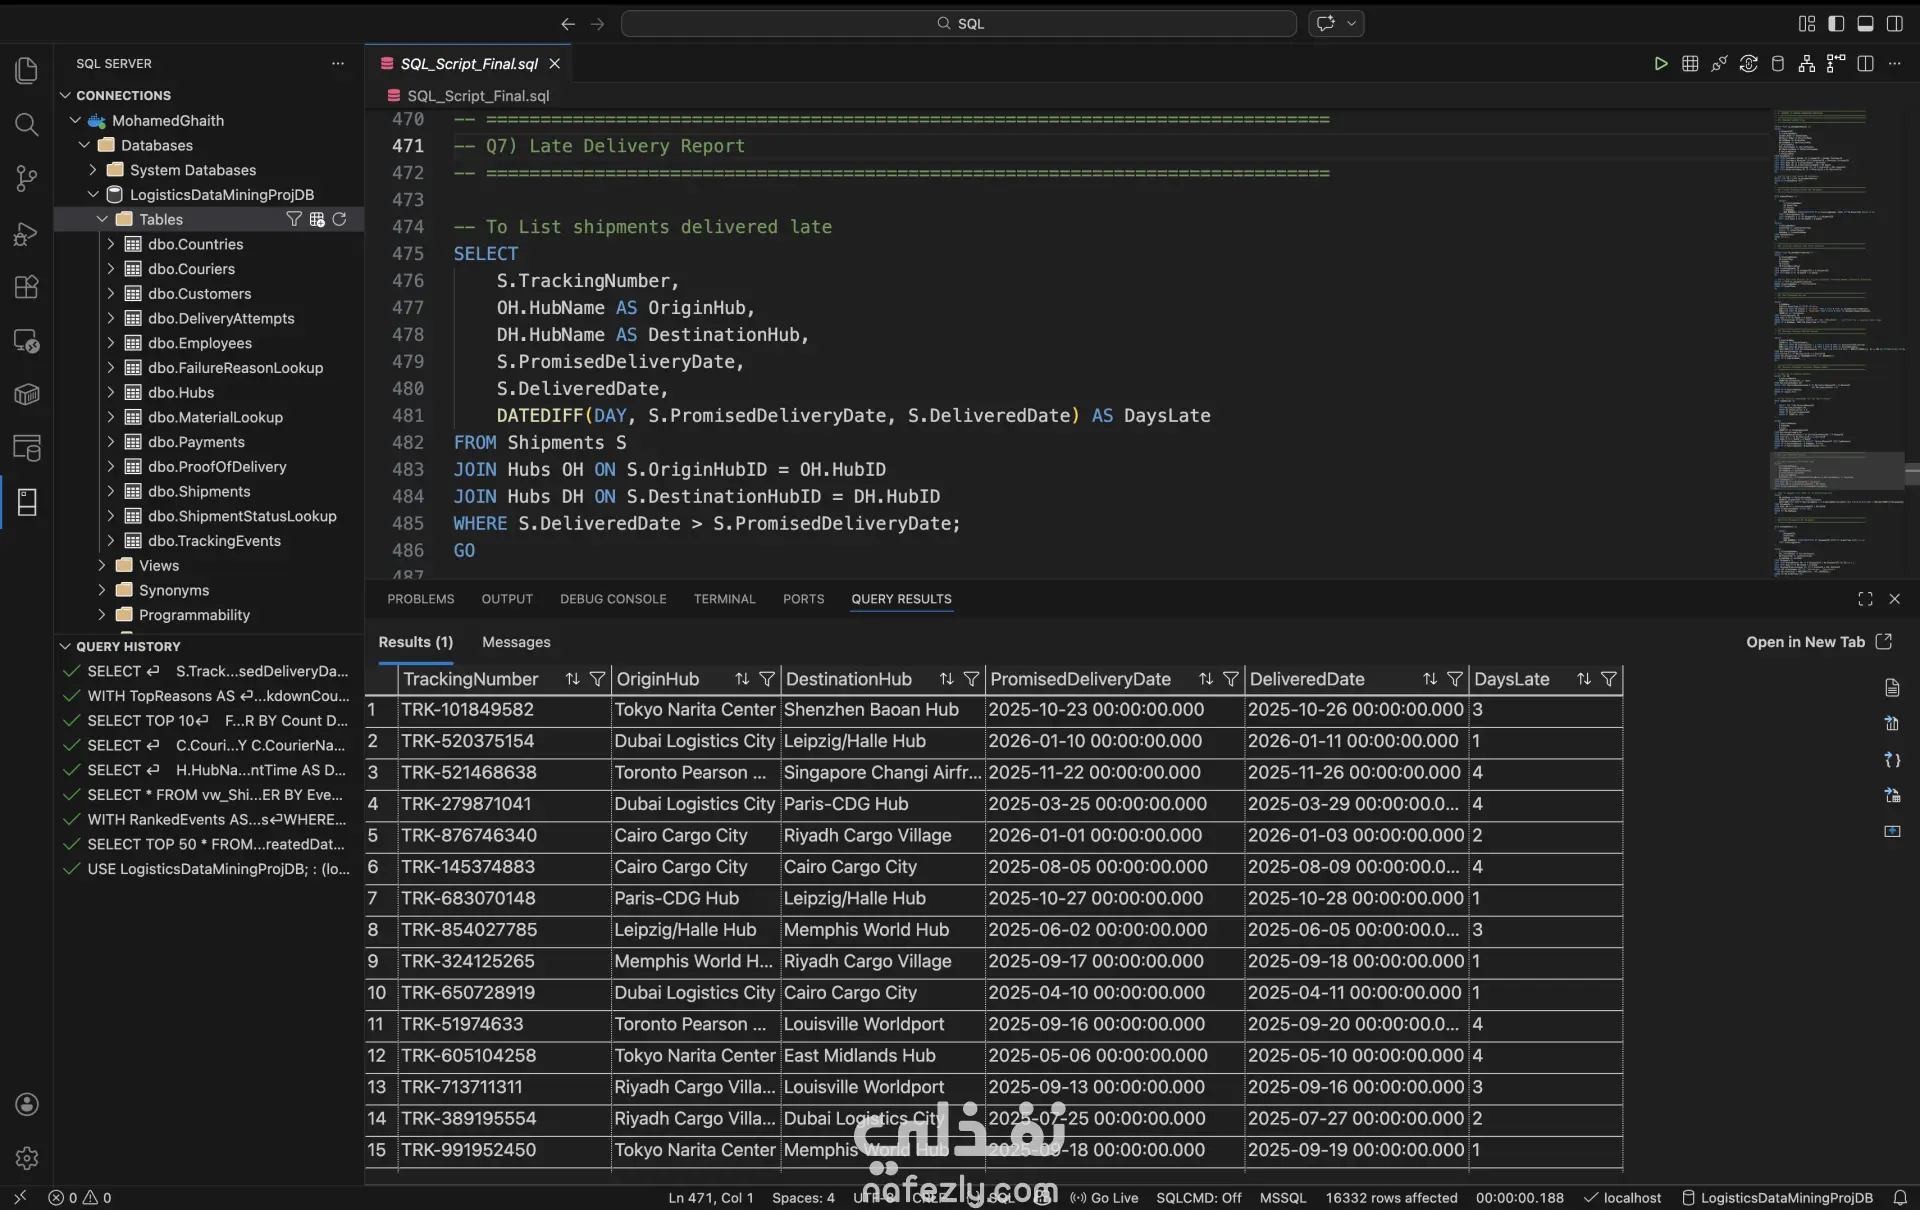Screen dimensions: 1920x1210
Task: Open notifications bell in status bar
Action: 1900,1197
